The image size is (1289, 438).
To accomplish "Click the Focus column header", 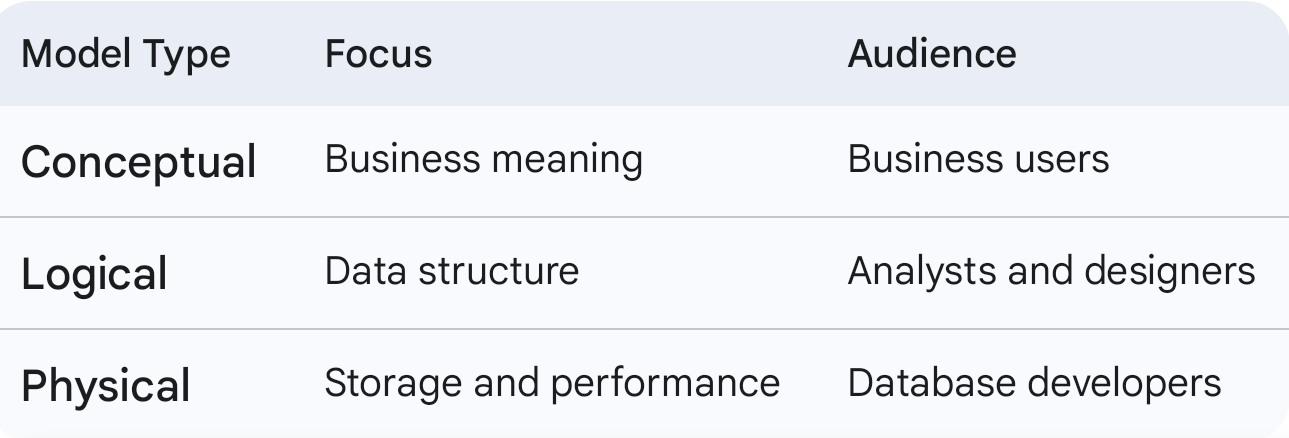I will click(x=379, y=53).
